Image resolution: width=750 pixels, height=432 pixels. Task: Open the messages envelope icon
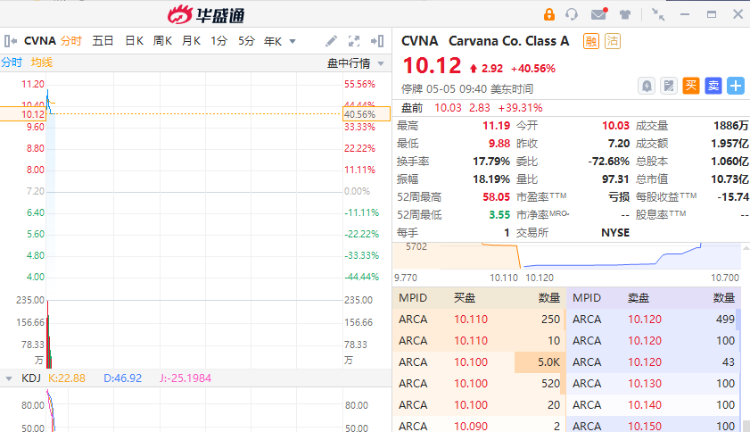[x=598, y=14]
